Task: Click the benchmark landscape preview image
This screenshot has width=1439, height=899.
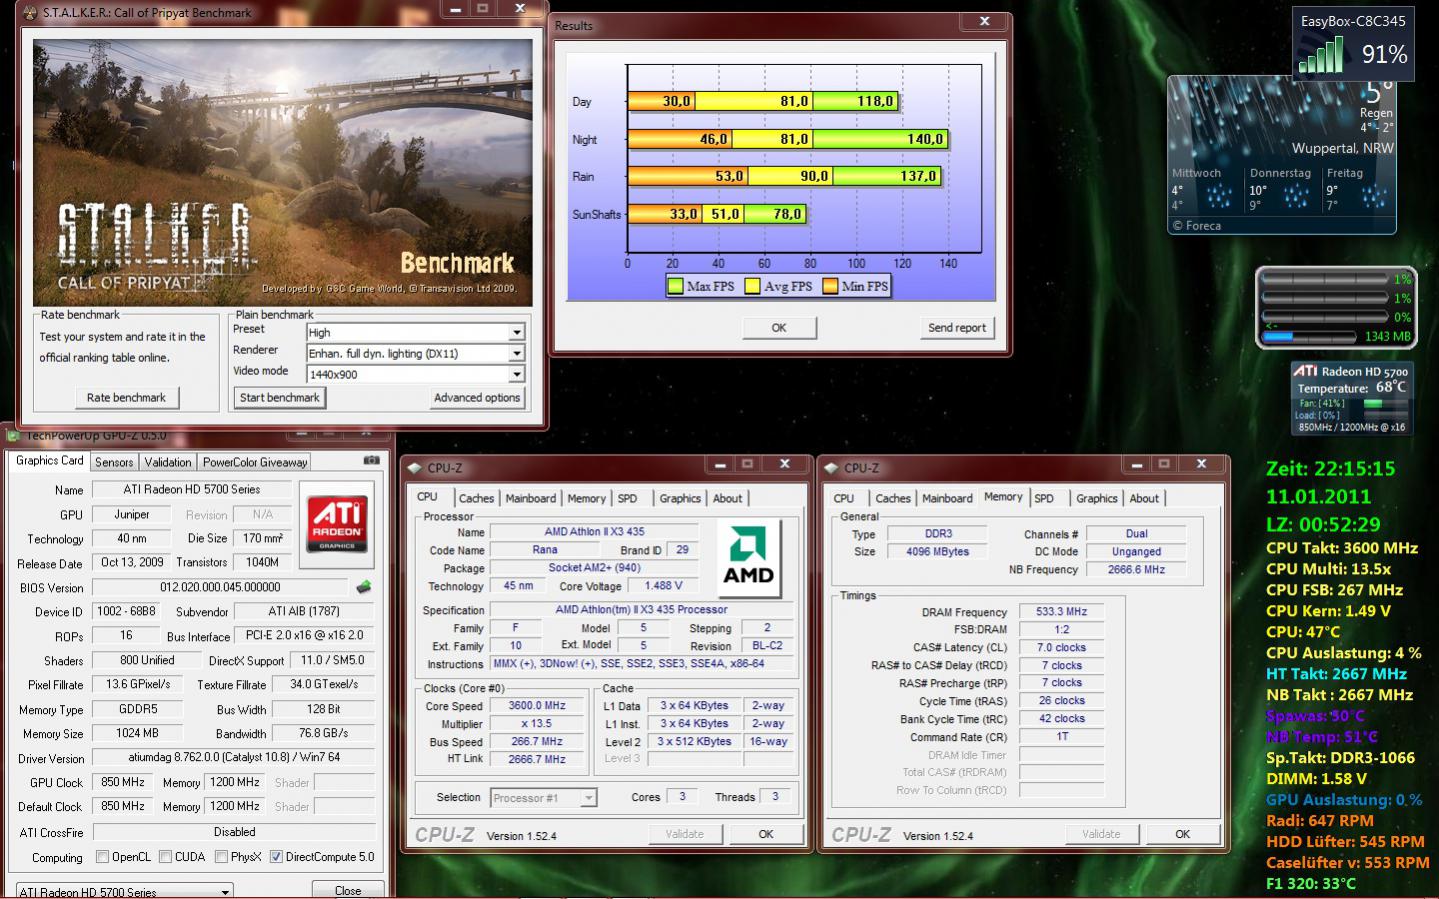Action: pos(283,173)
